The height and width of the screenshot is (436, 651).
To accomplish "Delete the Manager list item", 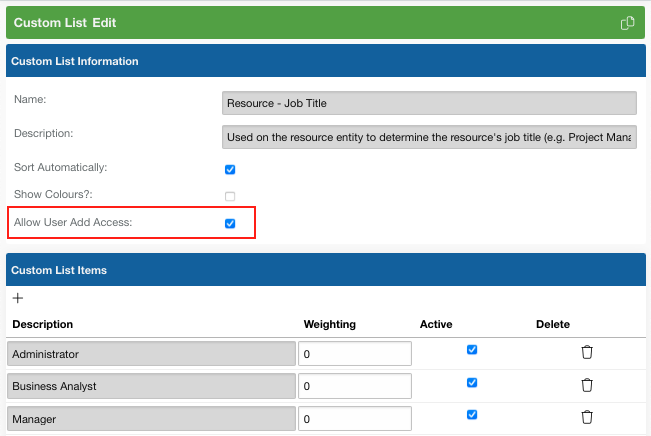I will tap(587, 417).
